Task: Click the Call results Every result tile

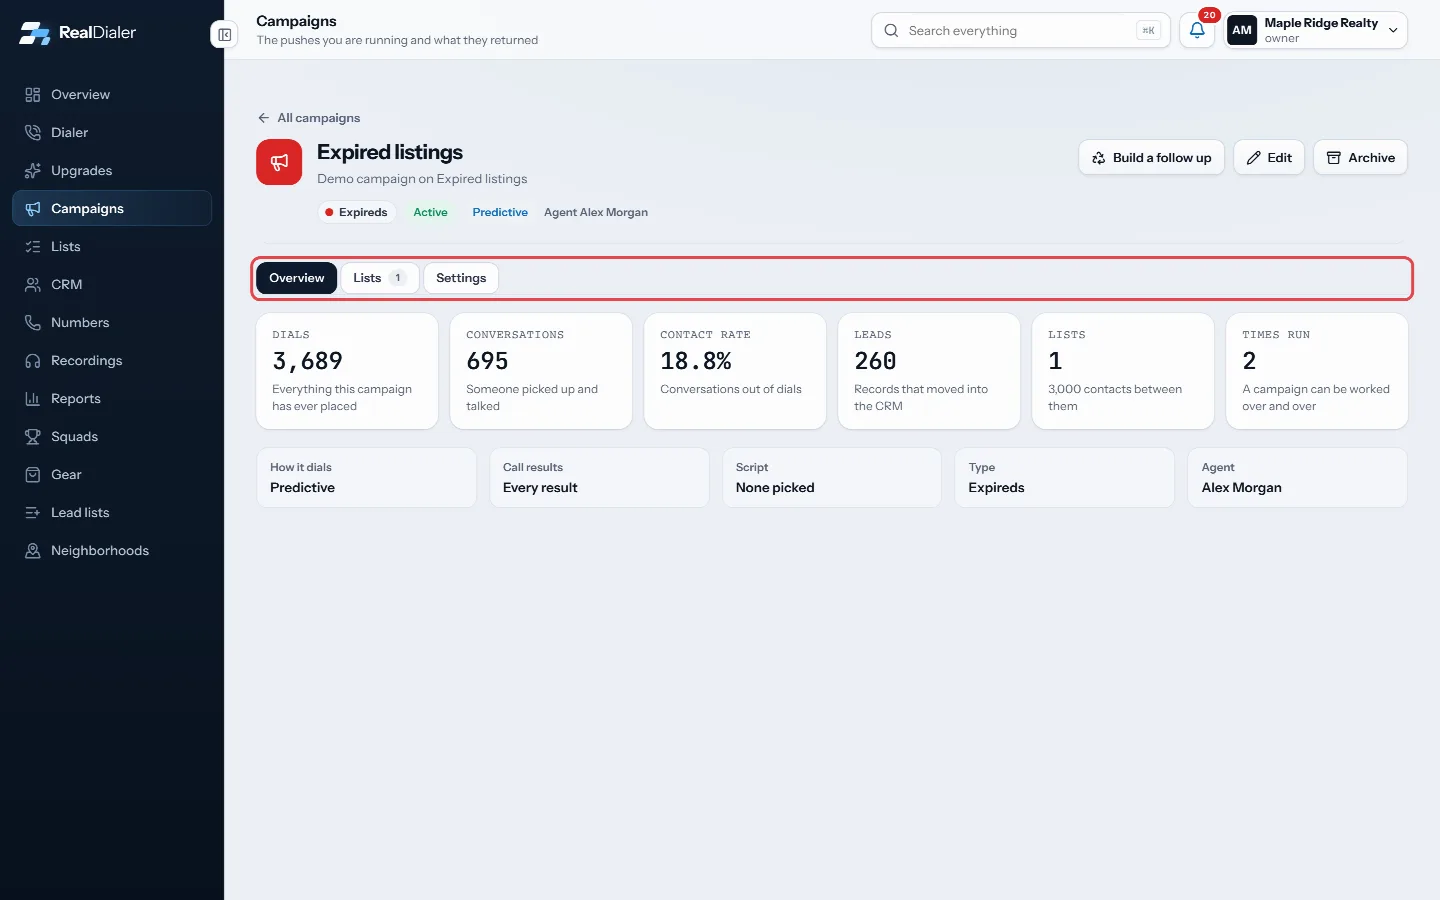Action: (x=599, y=478)
